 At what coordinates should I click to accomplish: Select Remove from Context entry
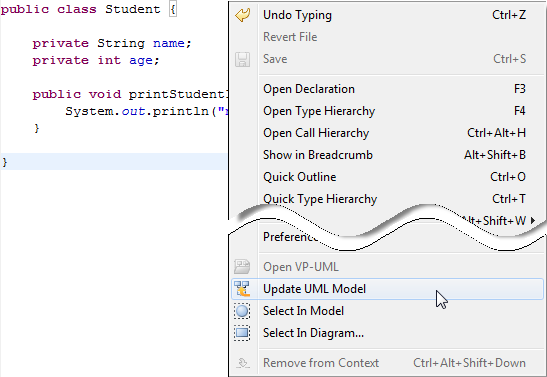(387, 363)
